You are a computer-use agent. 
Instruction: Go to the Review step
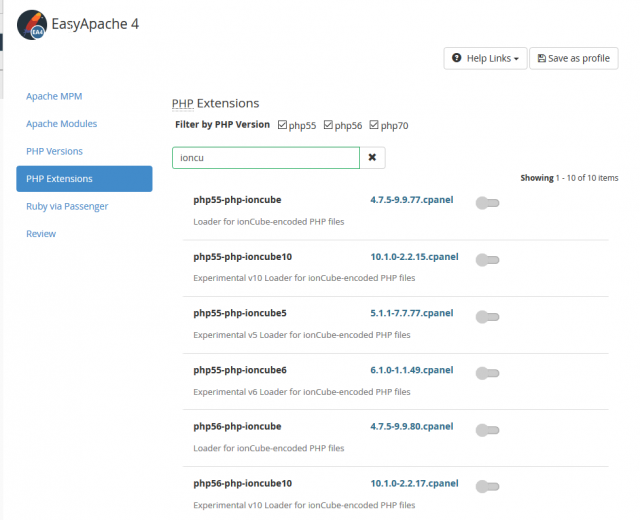pos(41,234)
